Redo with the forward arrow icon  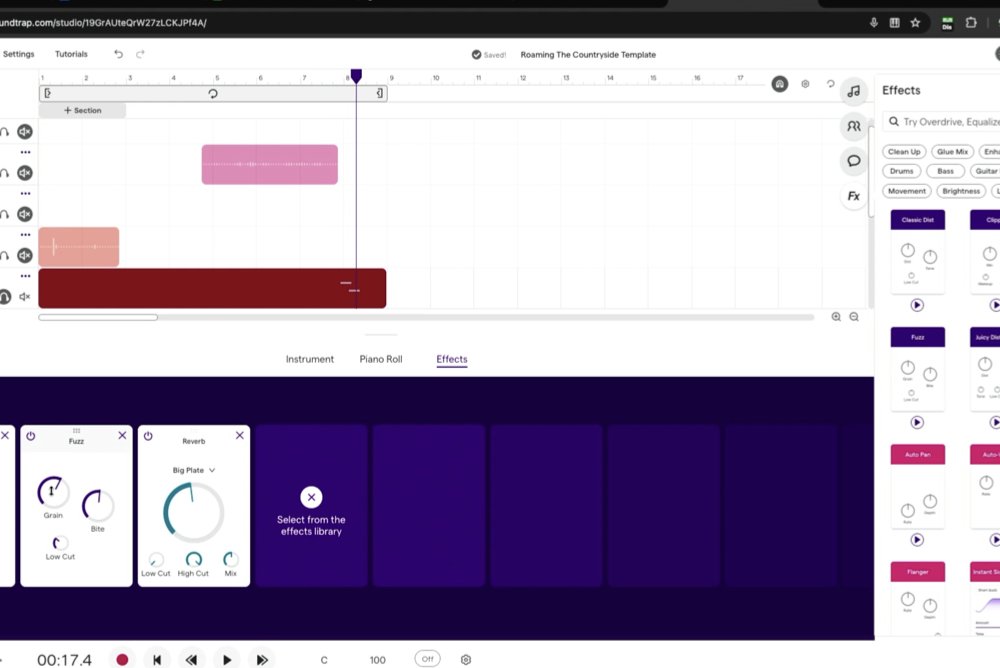[140, 54]
